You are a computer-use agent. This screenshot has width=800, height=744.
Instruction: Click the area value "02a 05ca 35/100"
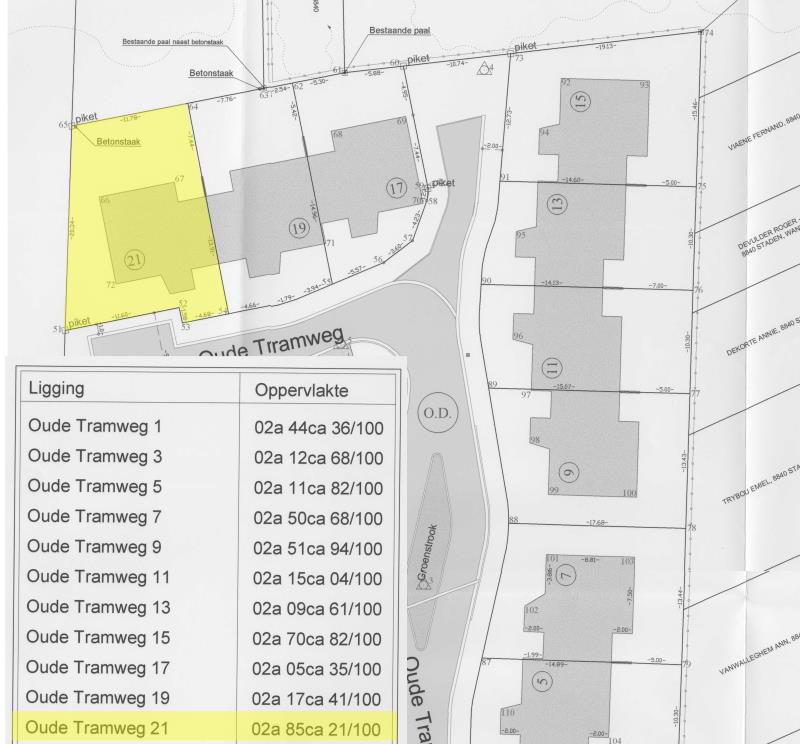317,669
